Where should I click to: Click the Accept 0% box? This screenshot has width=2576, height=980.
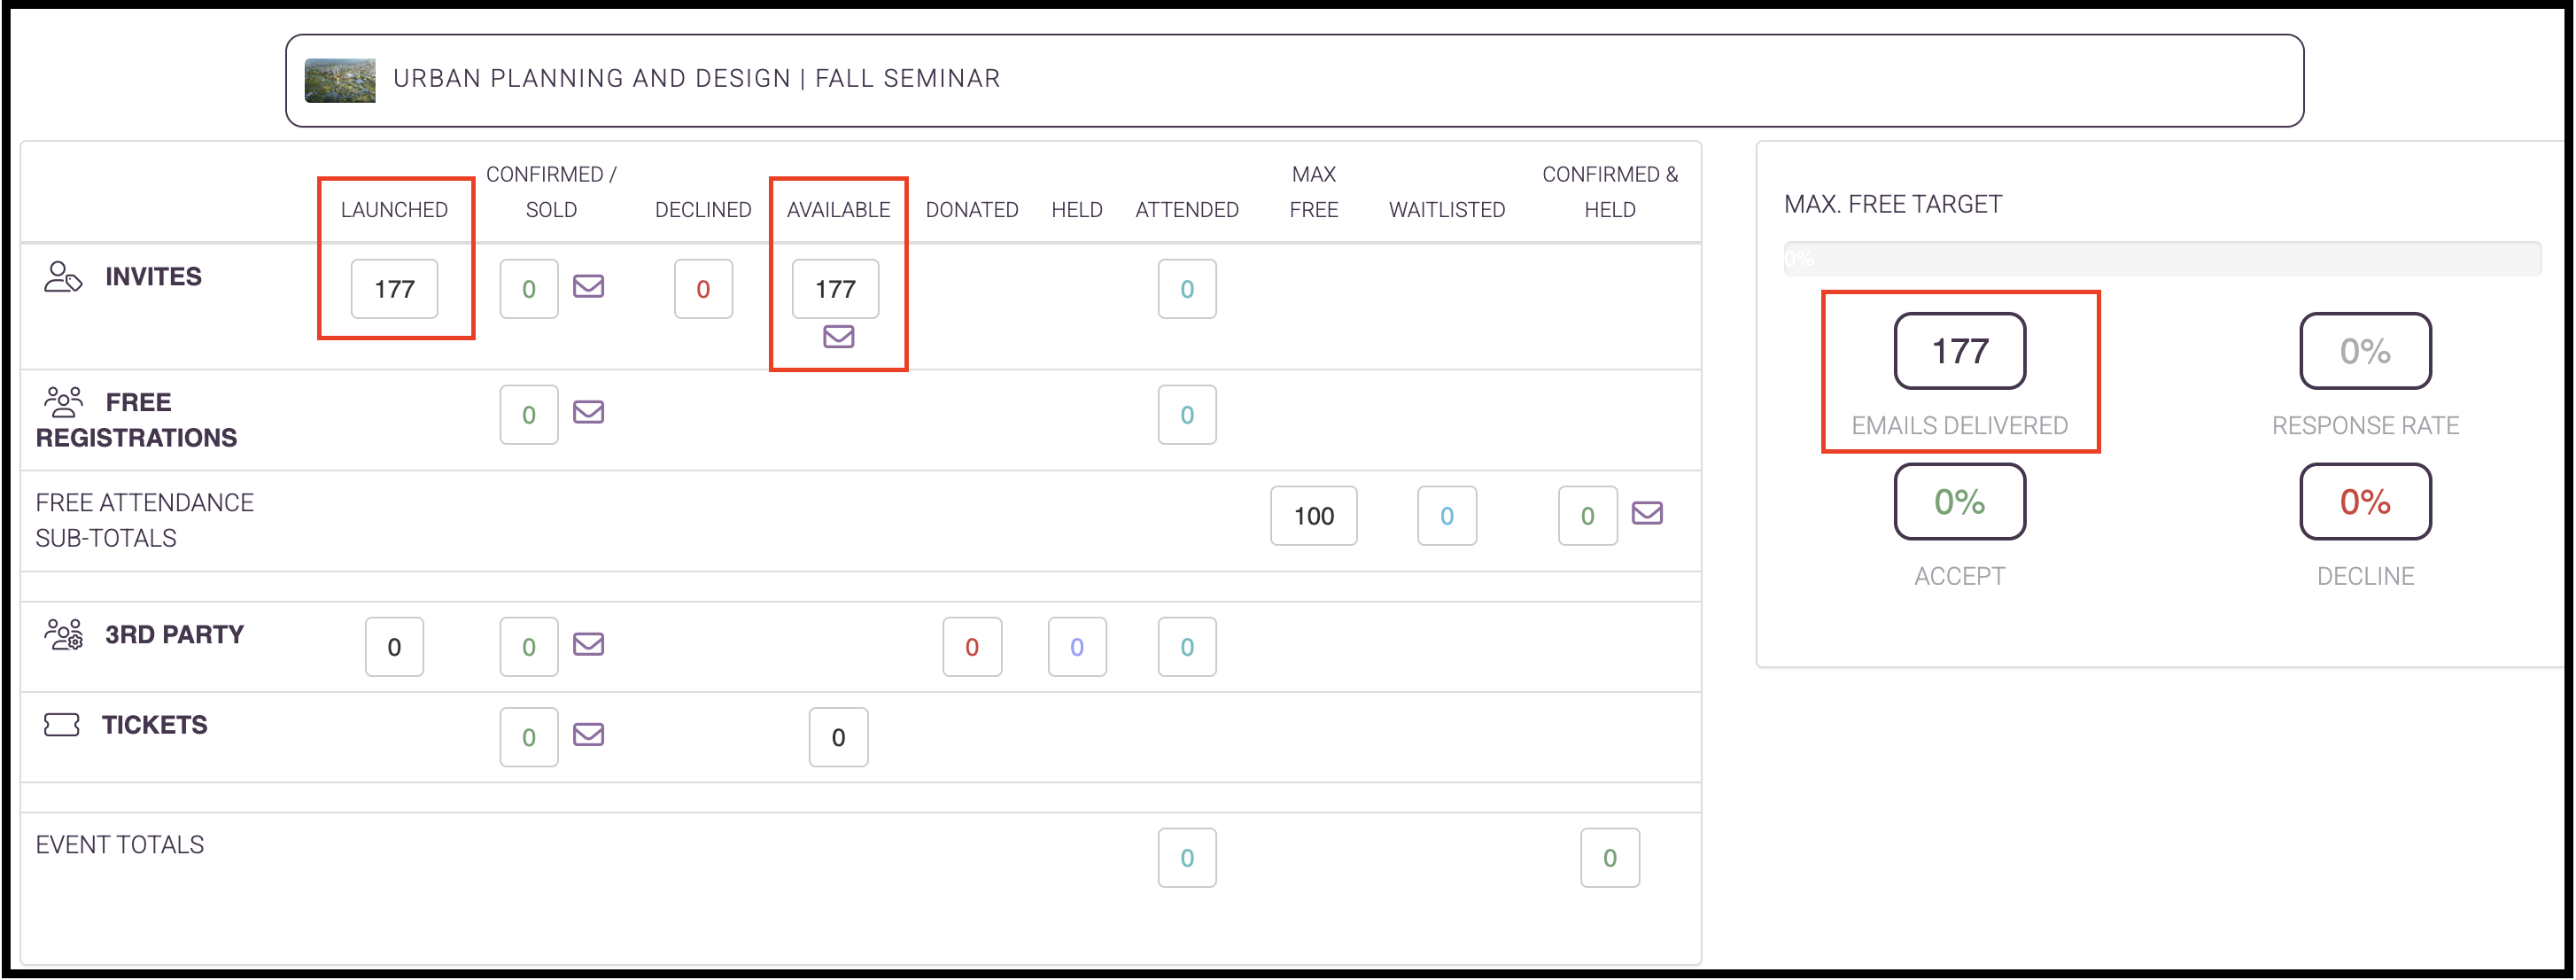[1959, 502]
